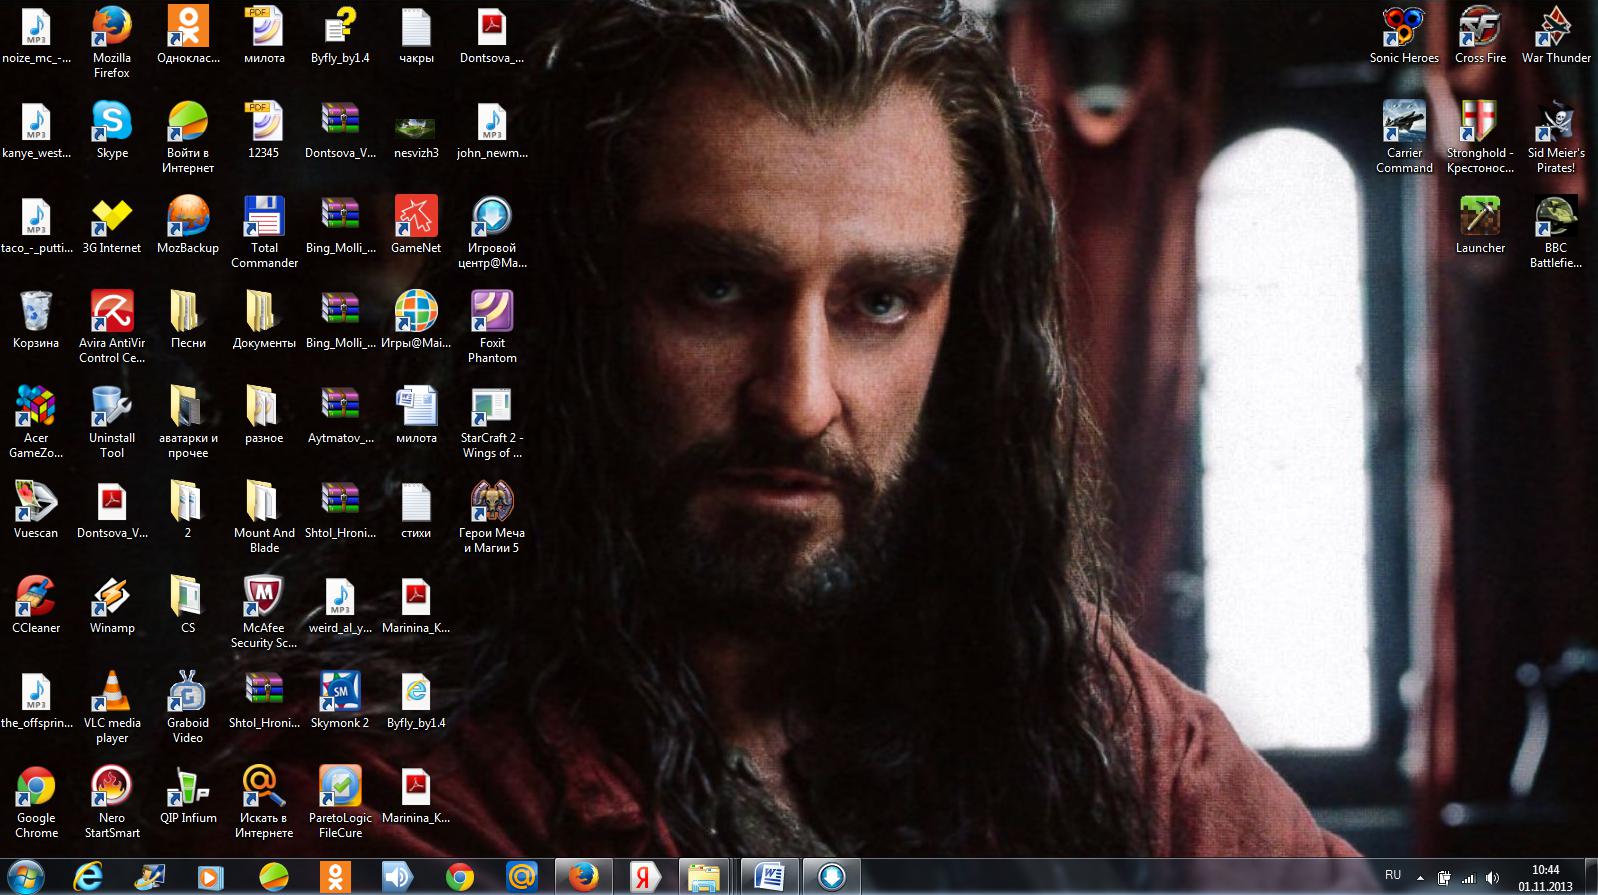Screen dimensions: 1598x895
Task: Select the аватарки и прочее folder
Action: coord(188,422)
